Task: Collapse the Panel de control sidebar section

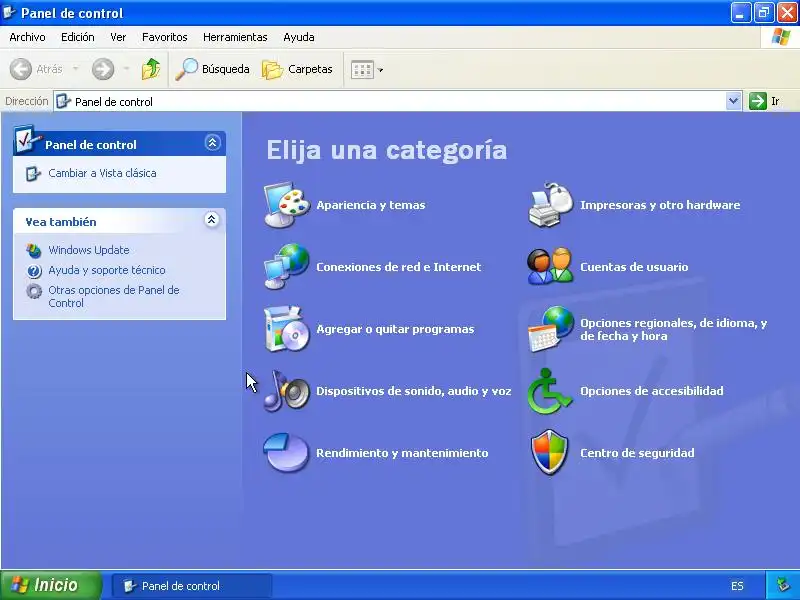Action: [212, 142]
